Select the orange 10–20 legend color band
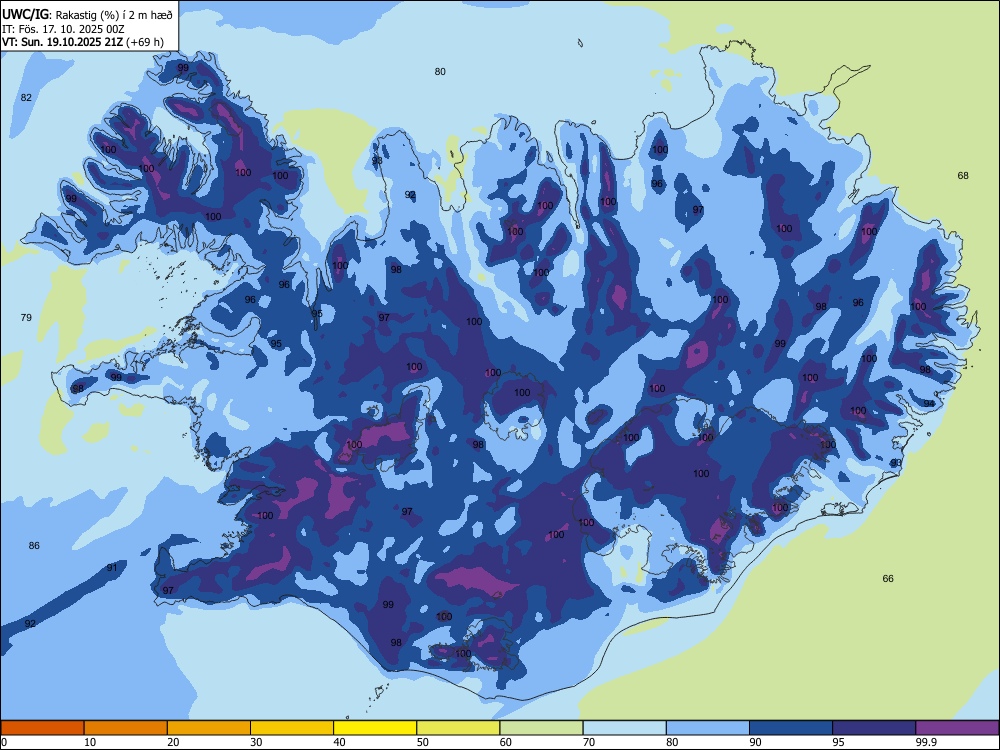The width and height of the screenshot is (1000, 750). tap(126, 728)
